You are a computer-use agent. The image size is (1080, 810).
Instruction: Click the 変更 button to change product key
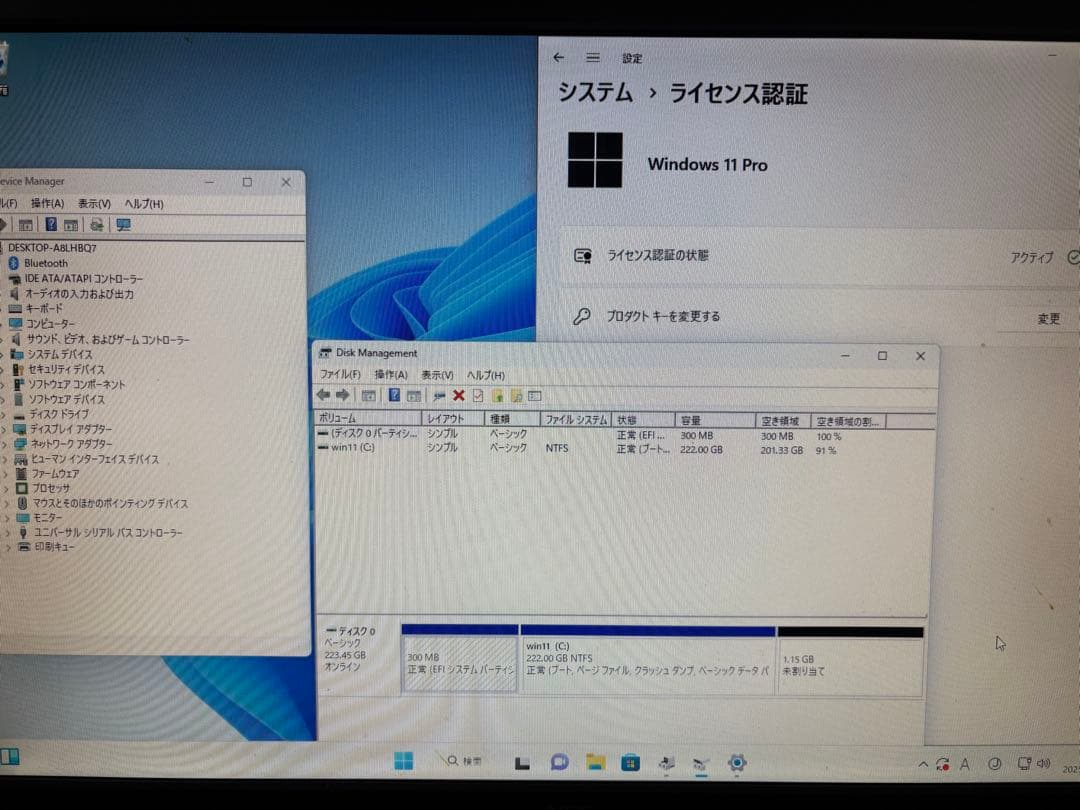pos(1048,318)
